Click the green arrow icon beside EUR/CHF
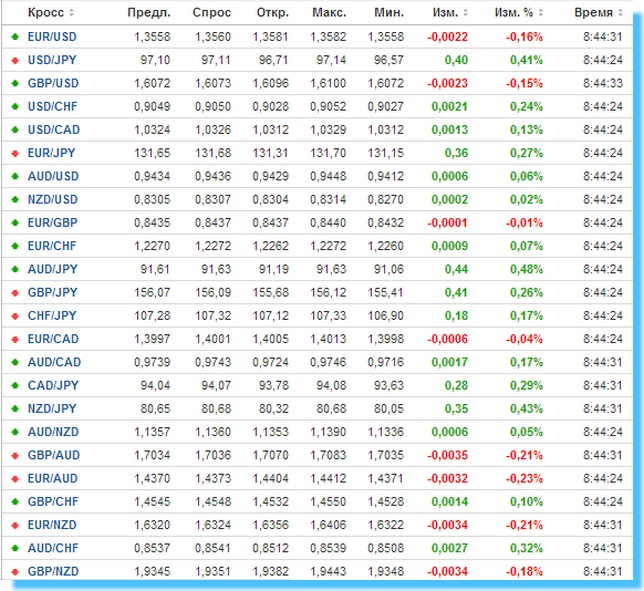The image size is (644, 591). [x=15, y=246]
